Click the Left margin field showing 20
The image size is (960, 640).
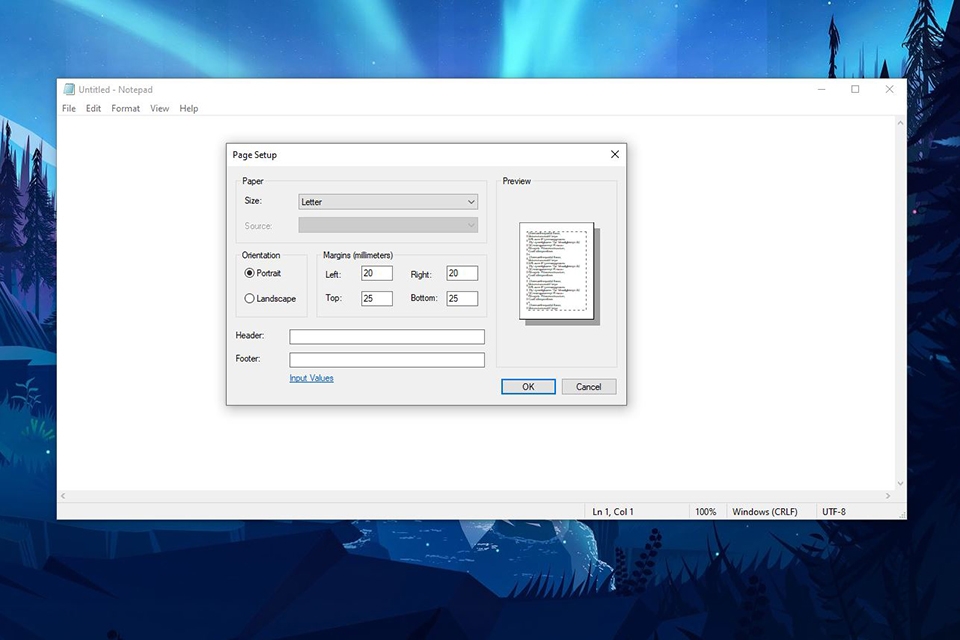pyautogui.click(x=376, y=272)
